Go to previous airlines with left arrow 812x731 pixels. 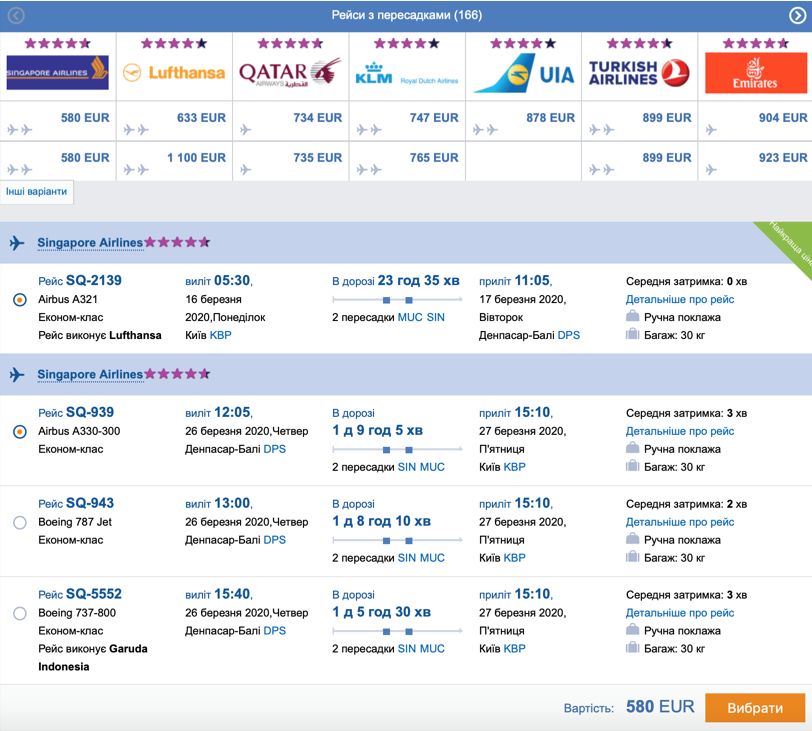(x=16, y=16)
